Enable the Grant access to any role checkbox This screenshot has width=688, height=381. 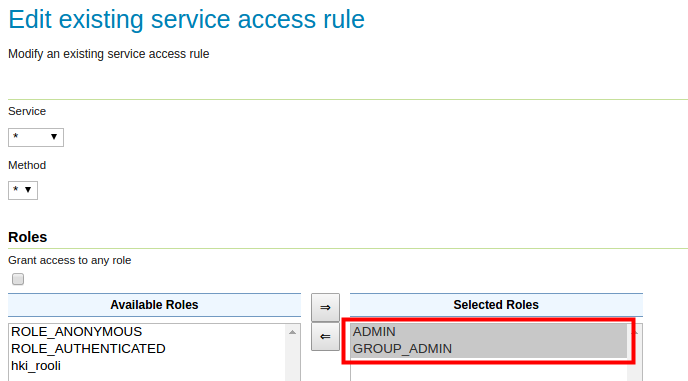[x=18, y=279]
